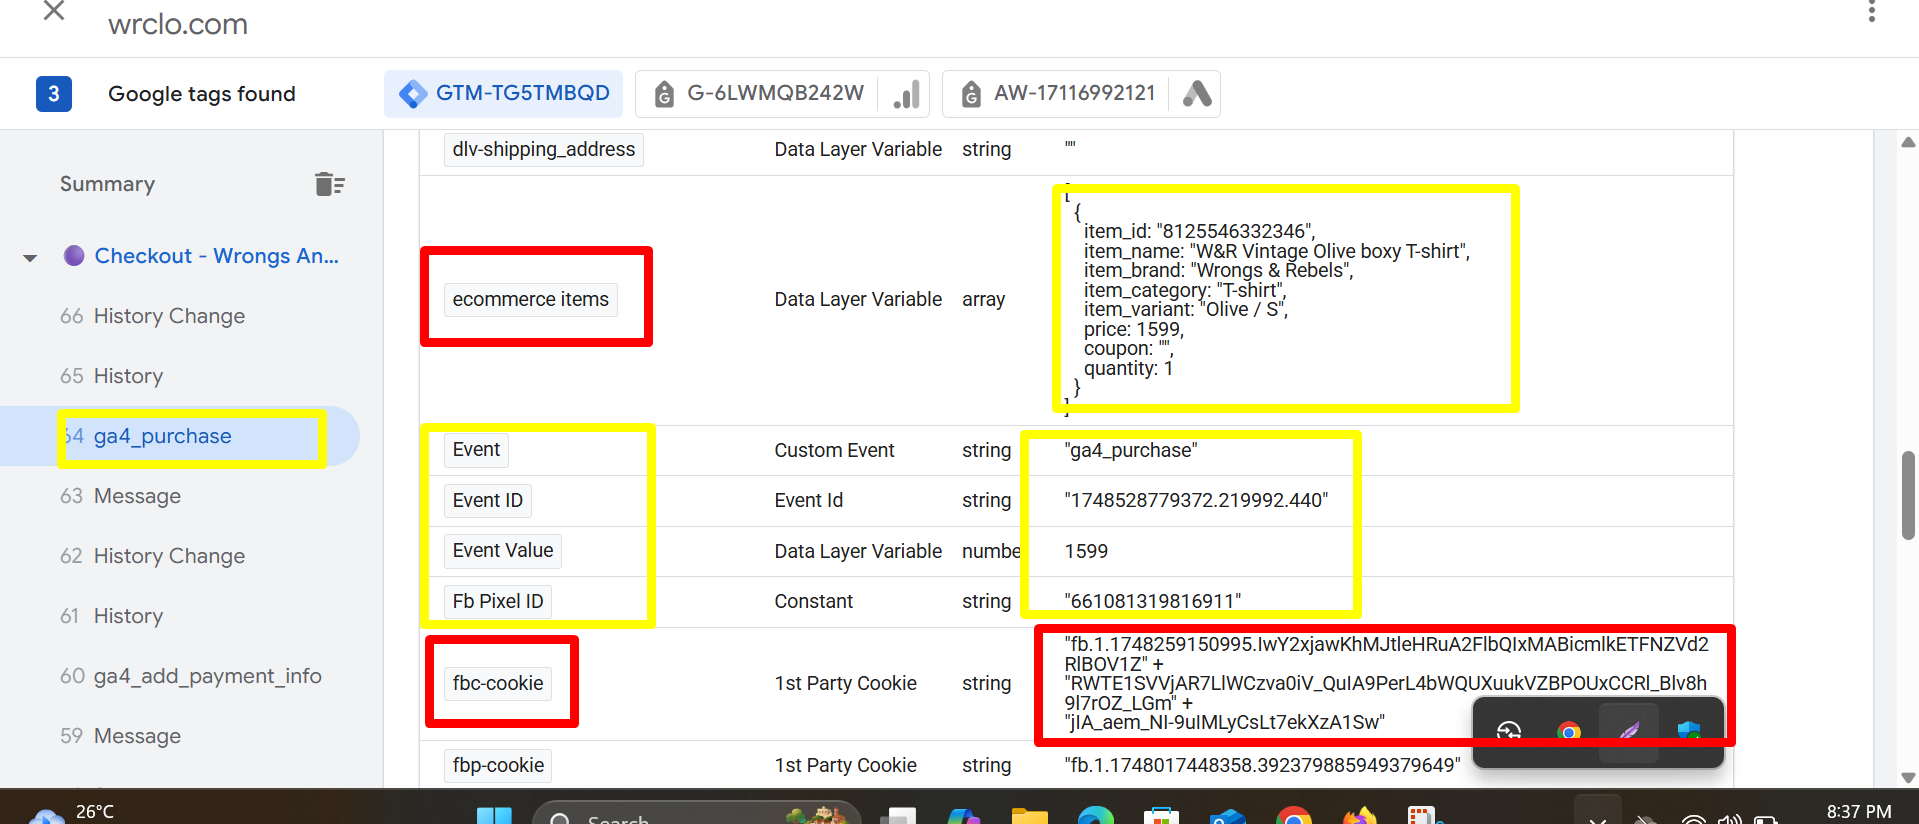Click the Event Value number 1599

click(1086, 551)
